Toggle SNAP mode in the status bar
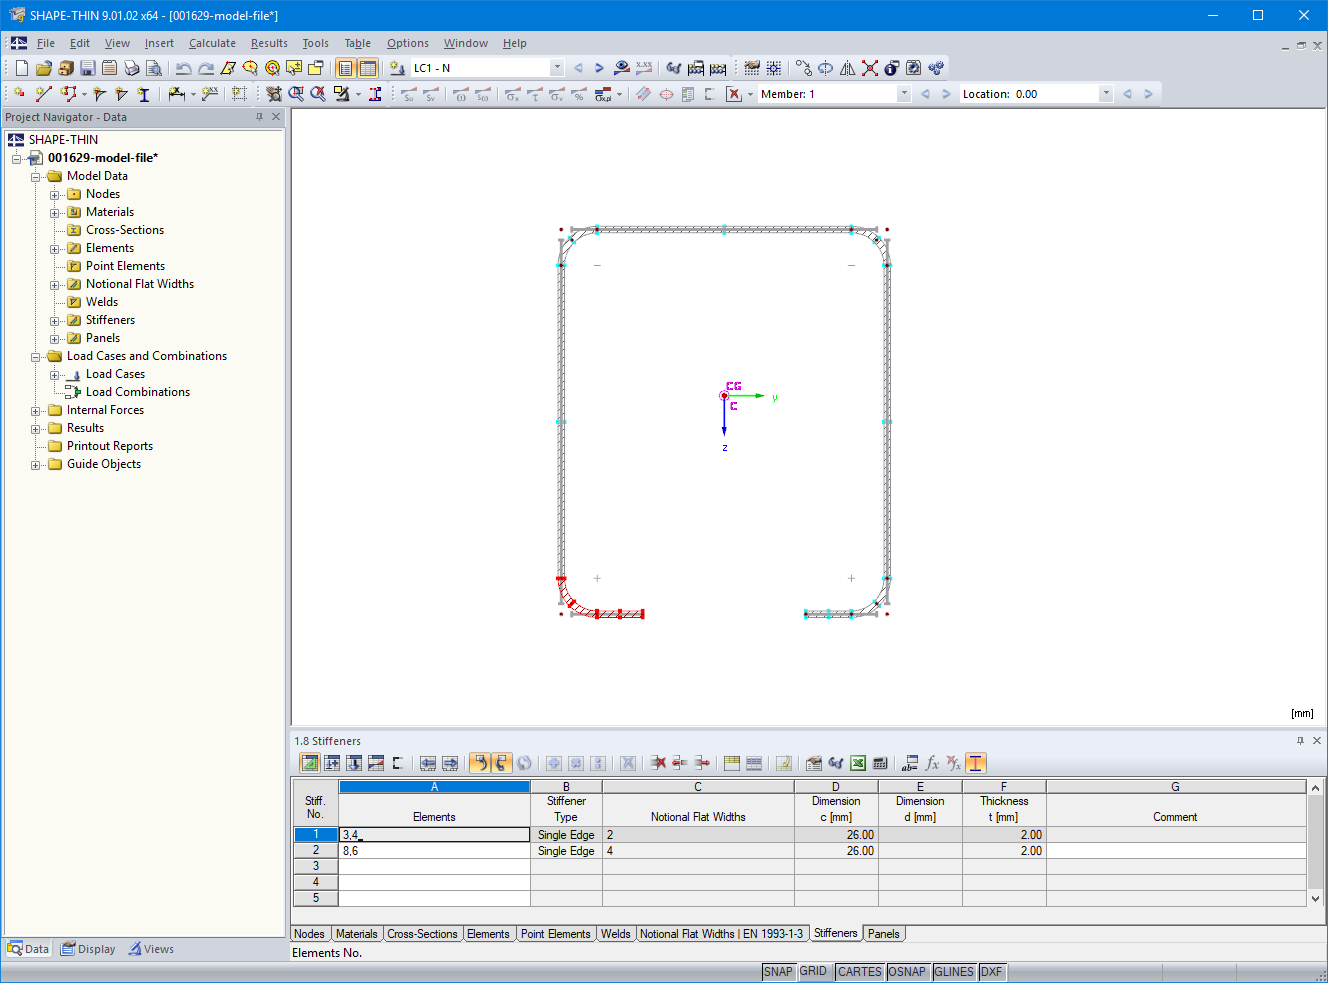The width and height of the screenshot is (1328, 983). point(779,971)
